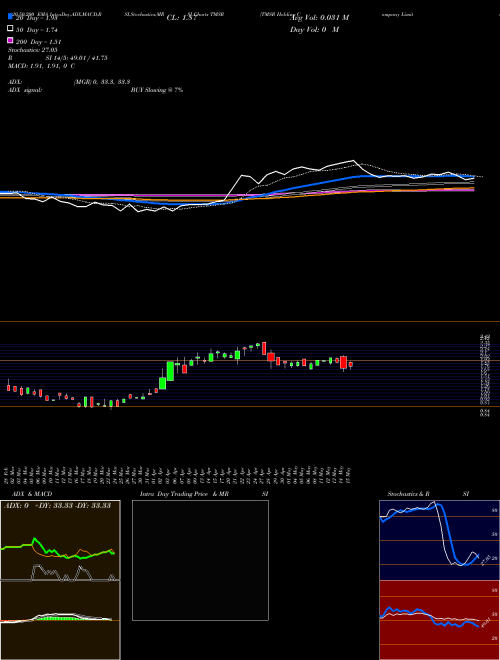The width and height of the screenshot is (500, 660).
Task: Click the white 50 Day legend swatch
Action: (10, 29)
